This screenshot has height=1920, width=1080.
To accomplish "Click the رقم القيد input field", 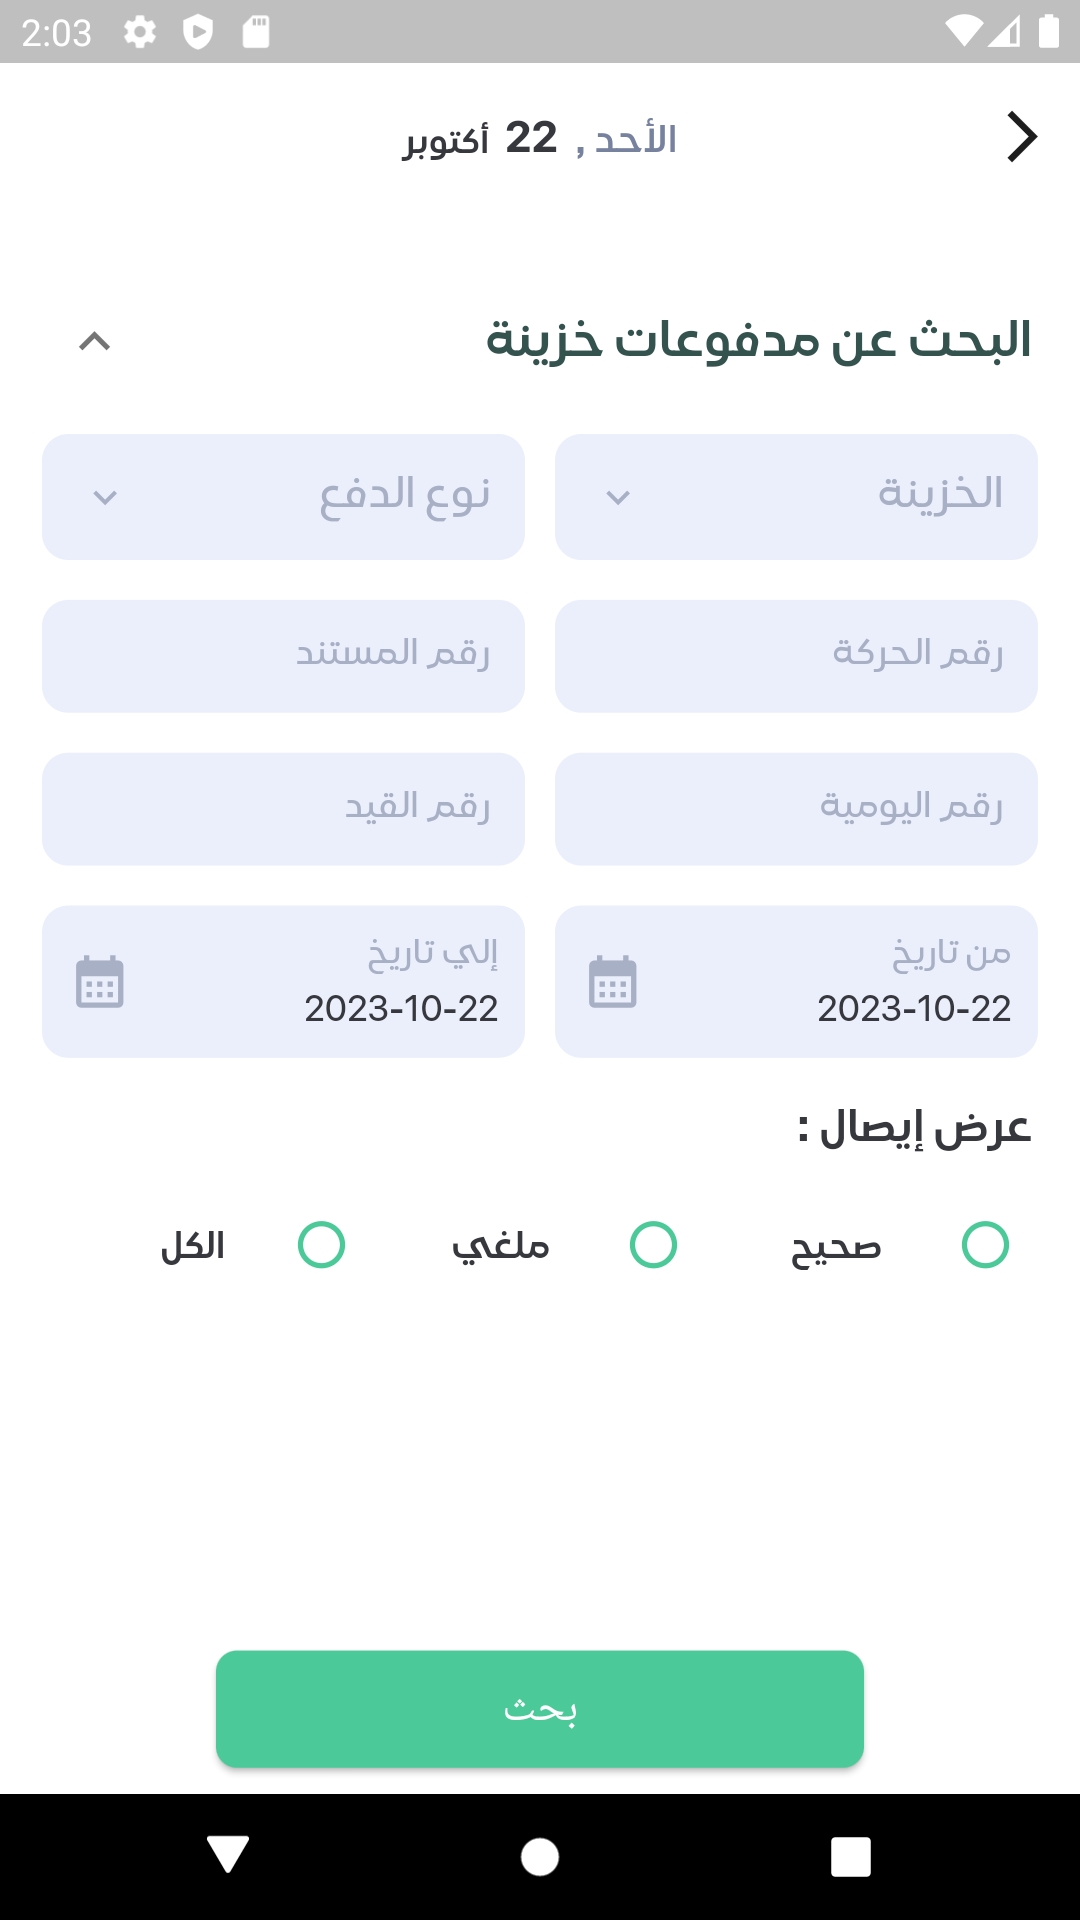I will pos(283,809).
